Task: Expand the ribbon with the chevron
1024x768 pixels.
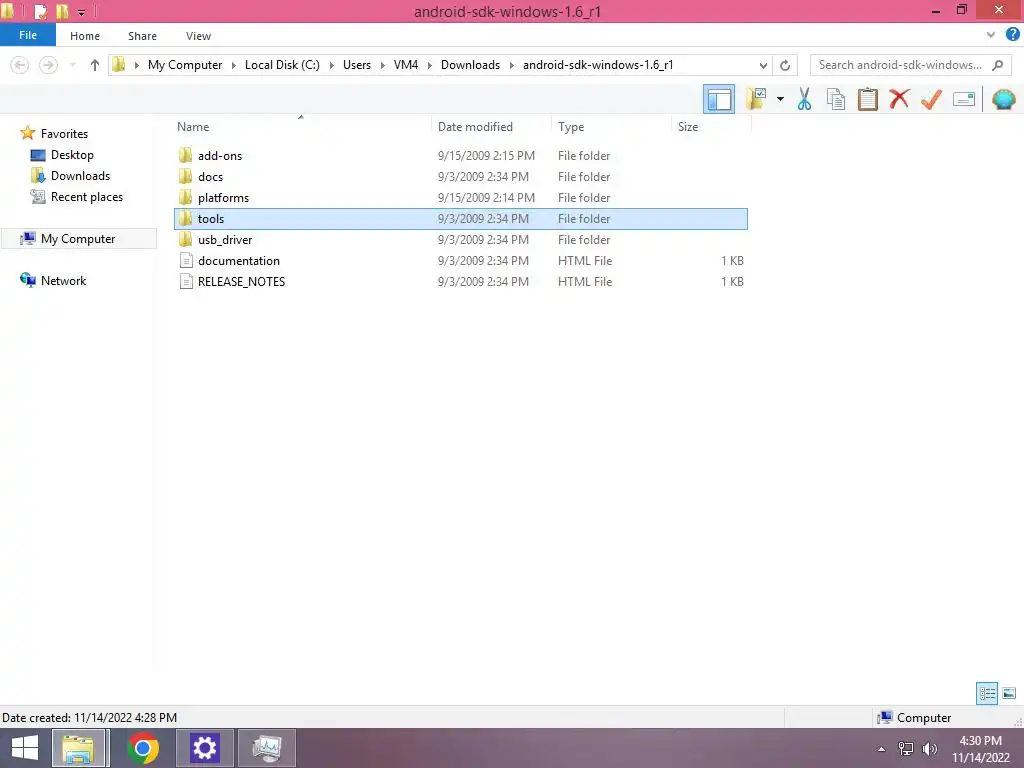Action: [991, 35]
